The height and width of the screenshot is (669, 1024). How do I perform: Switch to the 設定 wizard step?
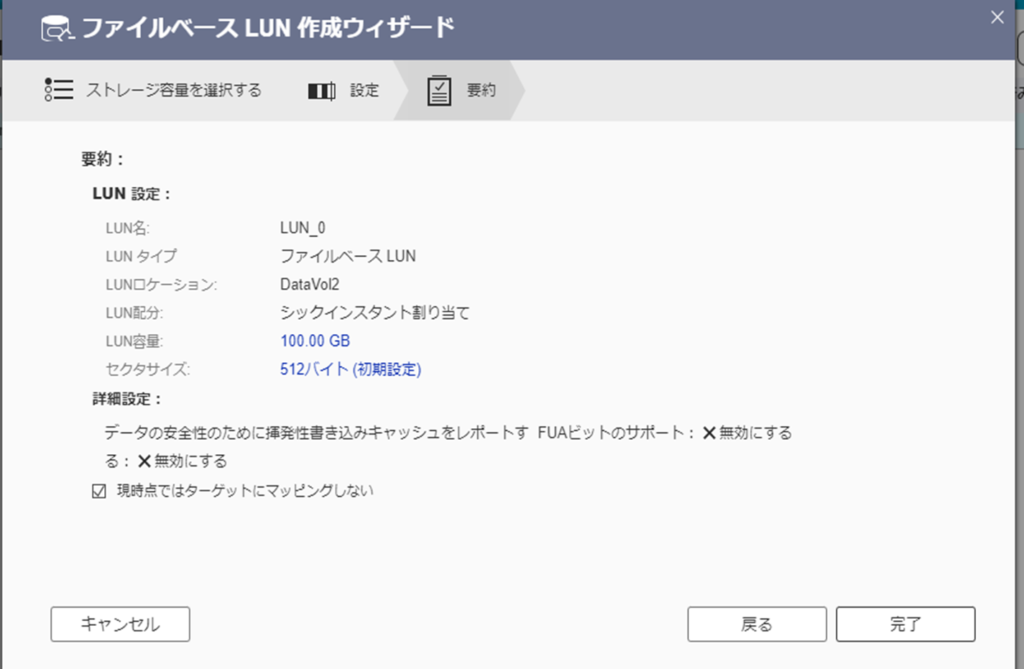[364, 91]
